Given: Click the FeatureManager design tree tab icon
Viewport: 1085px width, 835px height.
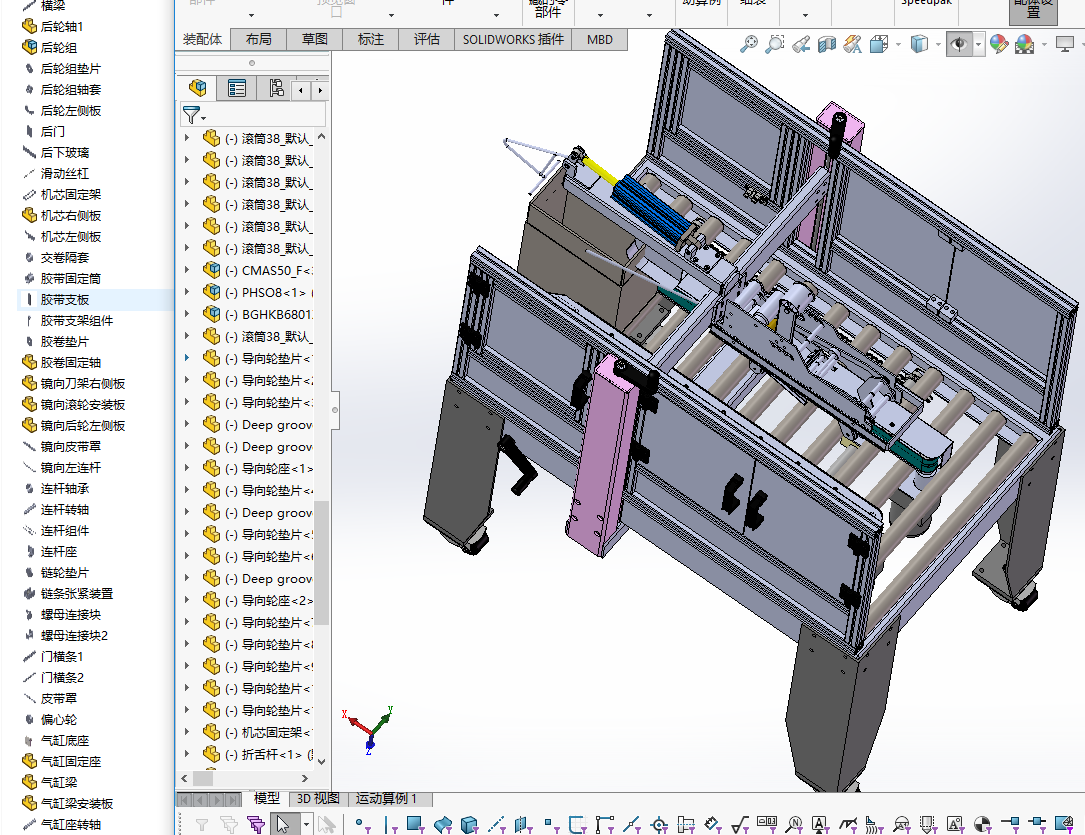Looking at the screenshot, I should tap(198, 89).
